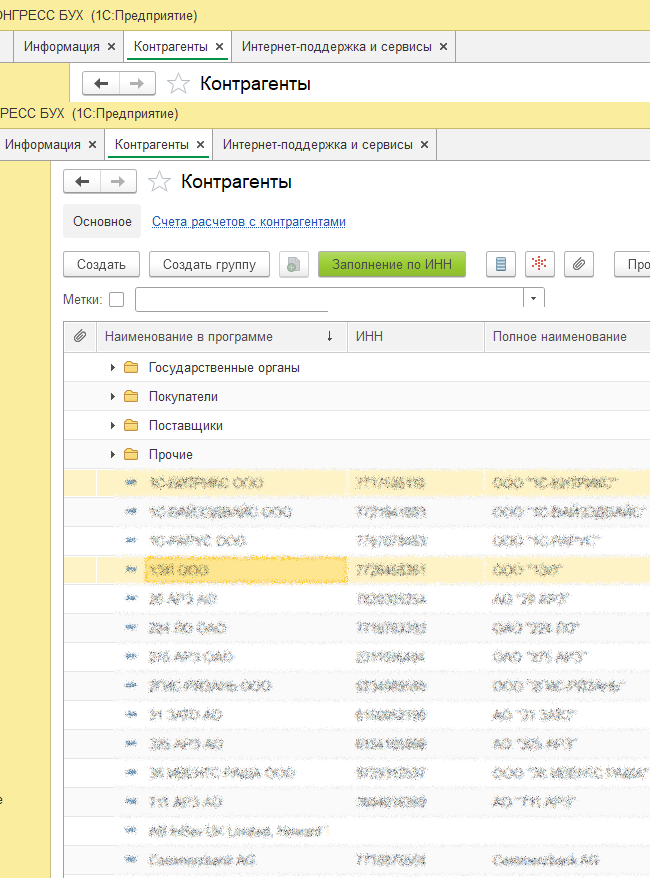This screenshot has width=650, height=878.
Task: Expand the Прочие group triangle
Action: [113, 454]
